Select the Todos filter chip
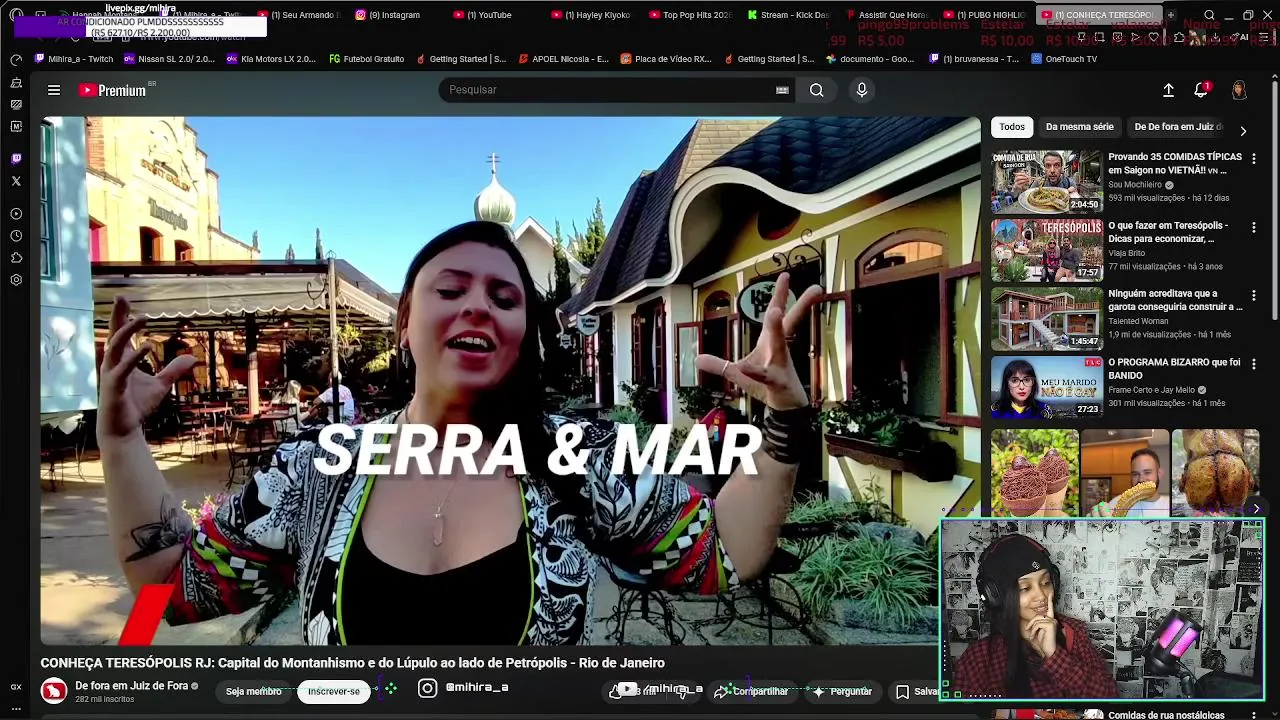1280x720 pixels. point(1012,127)
